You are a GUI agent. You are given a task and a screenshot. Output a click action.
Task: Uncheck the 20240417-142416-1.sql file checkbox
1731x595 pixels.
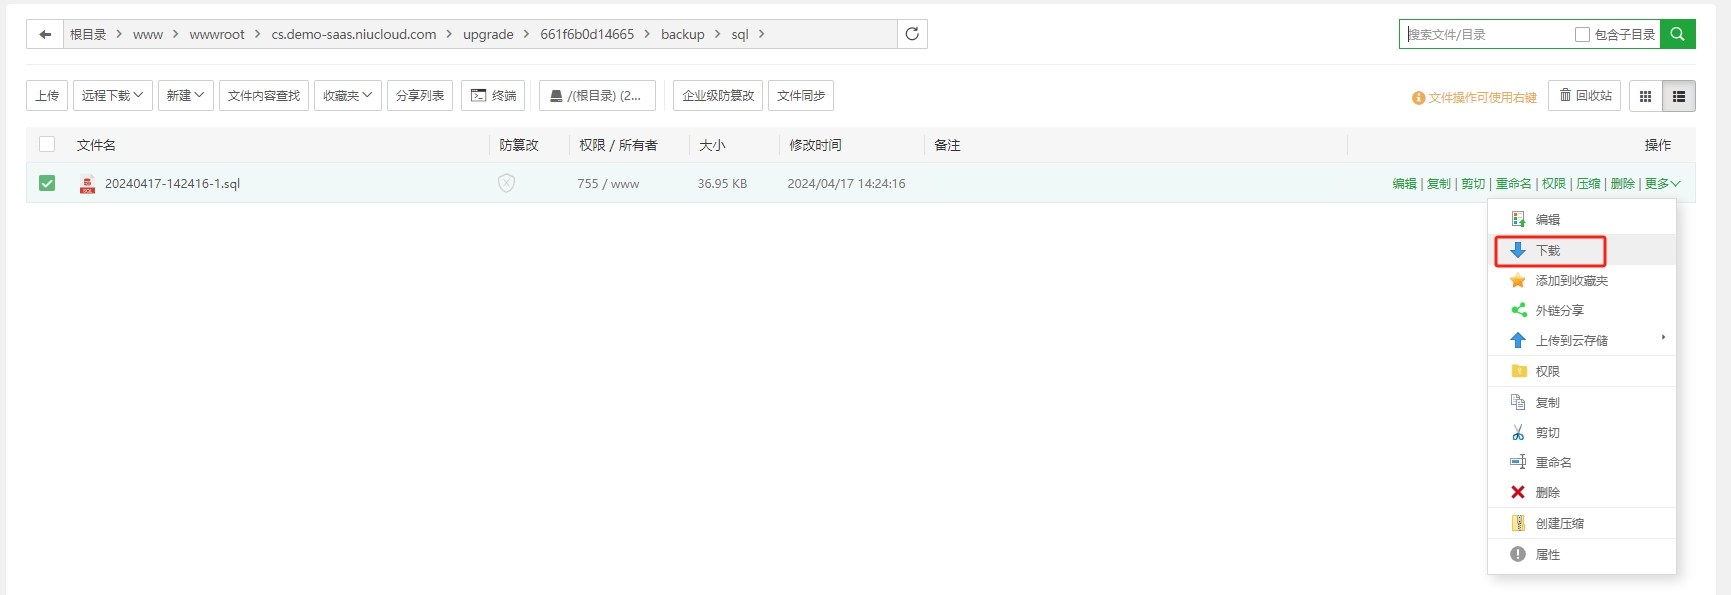point(47,183)
